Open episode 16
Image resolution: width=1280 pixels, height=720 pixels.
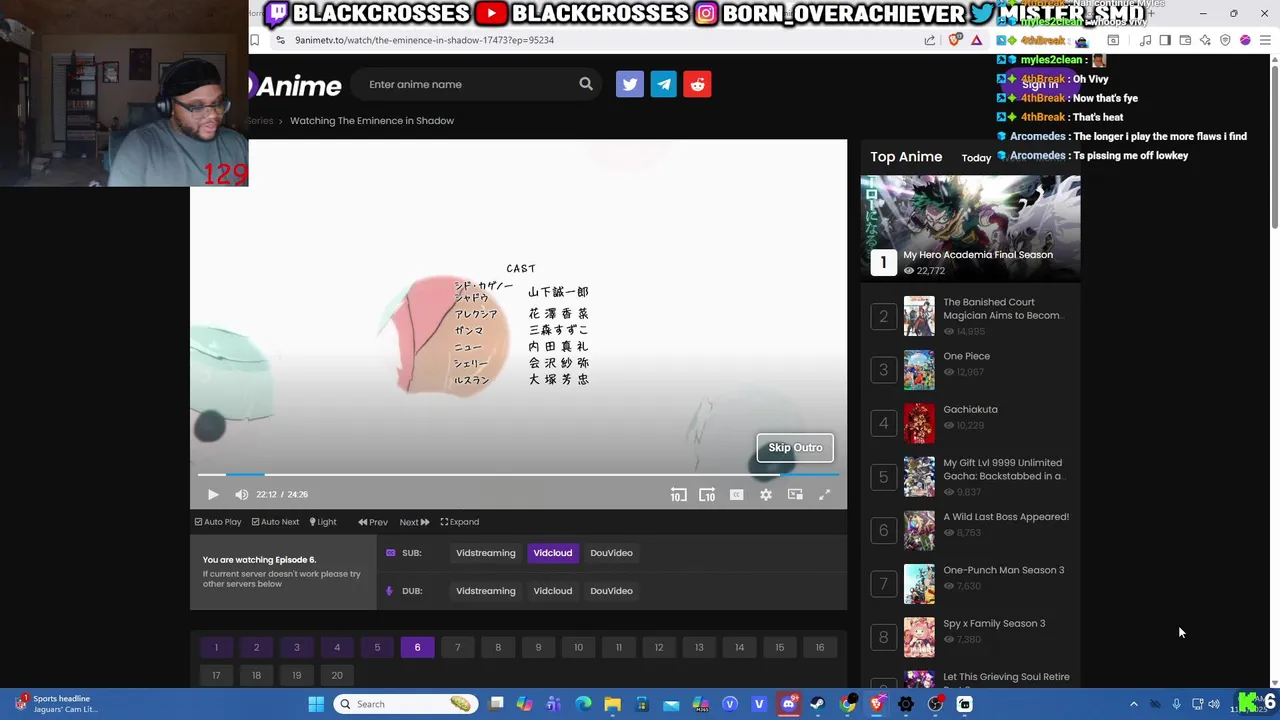pos(820,647)
